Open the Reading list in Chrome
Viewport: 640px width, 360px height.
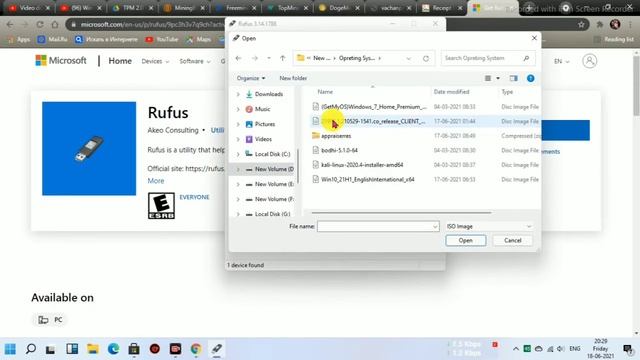click(614, 40)
